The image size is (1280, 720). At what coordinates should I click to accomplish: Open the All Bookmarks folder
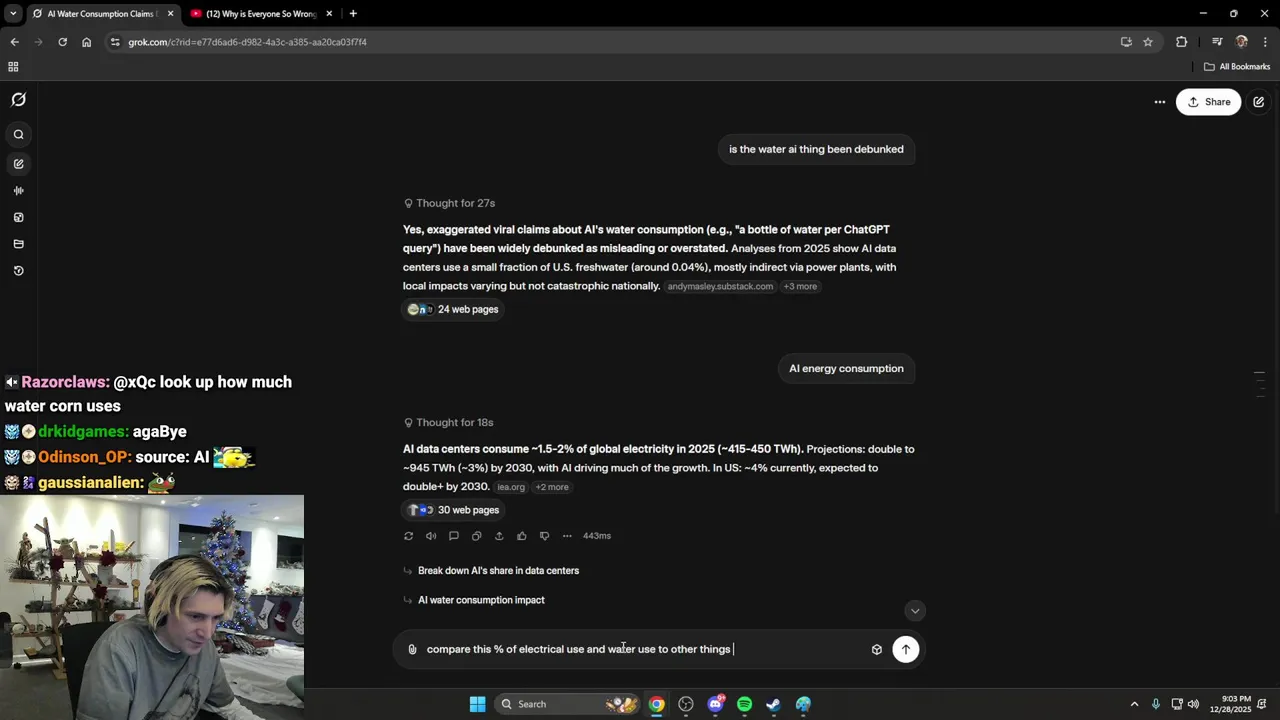pyautogui.click(x=1237, y=67)
